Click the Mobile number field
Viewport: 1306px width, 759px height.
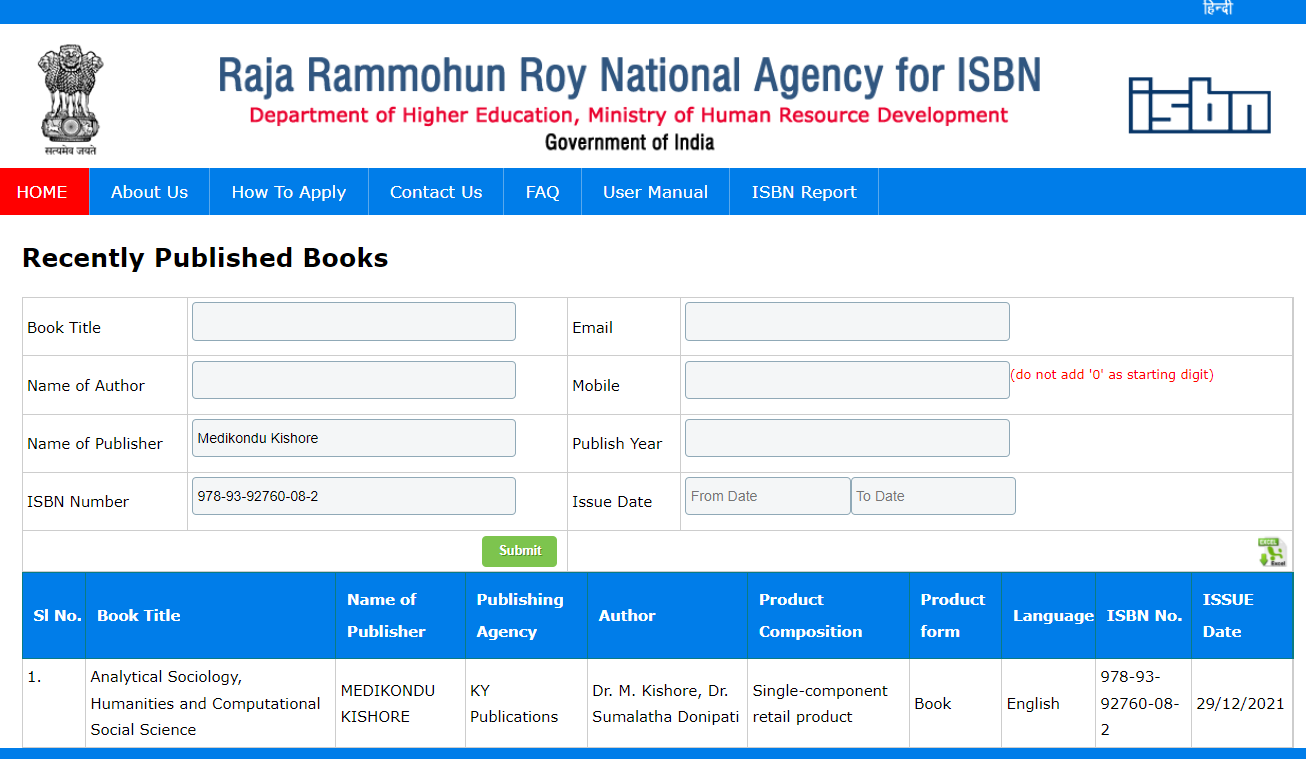click(x=847, y=380)
